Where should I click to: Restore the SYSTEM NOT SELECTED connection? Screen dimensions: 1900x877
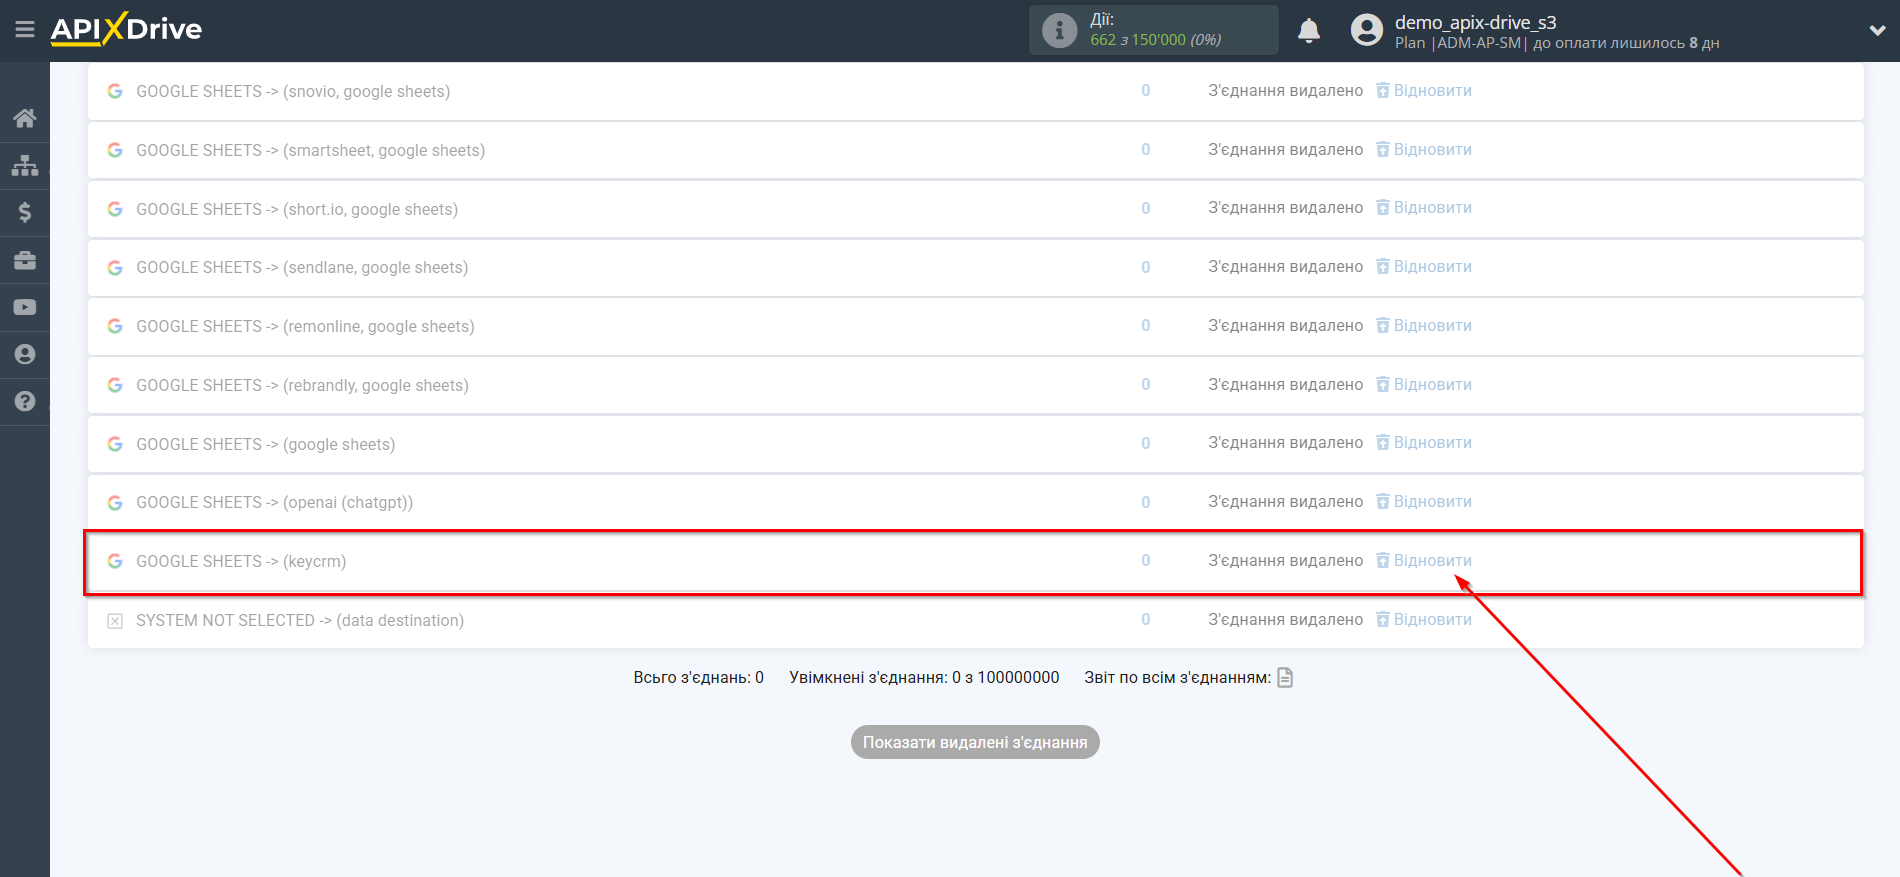coord(1424,619)
